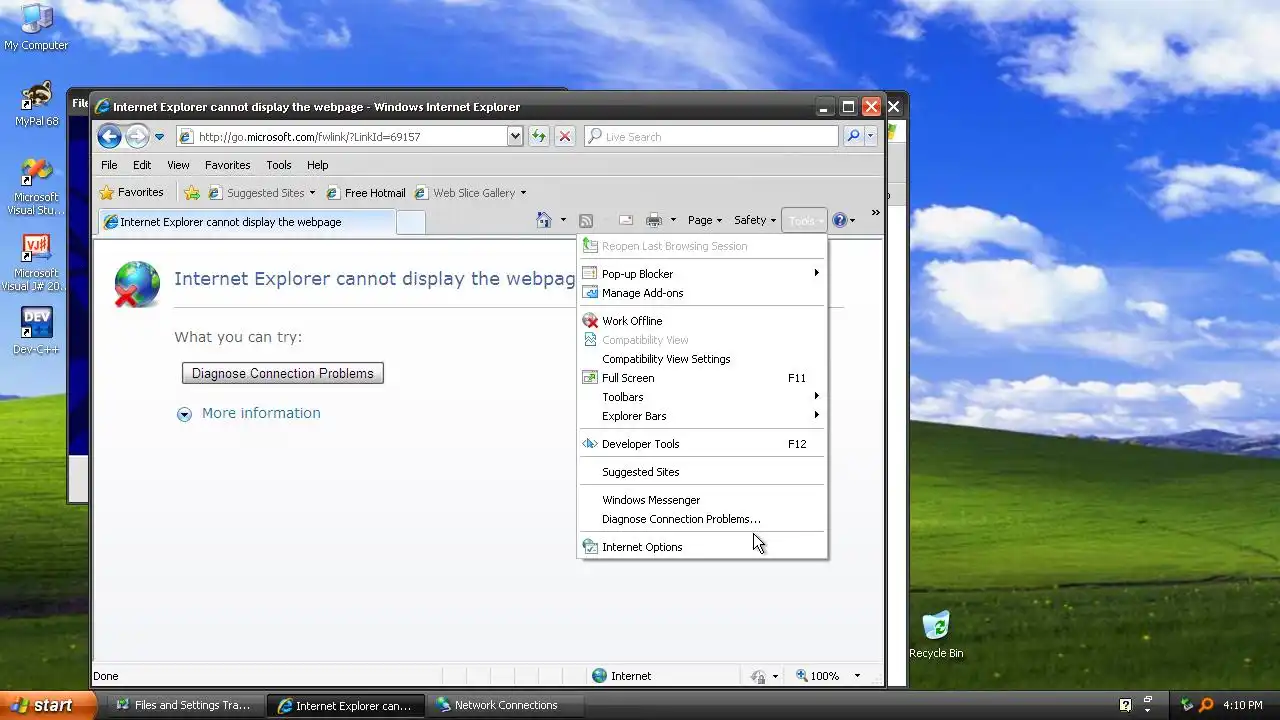Open the Safety command bar menu
Viewport: 1280px width, 720px height.
tap(755, 220)
